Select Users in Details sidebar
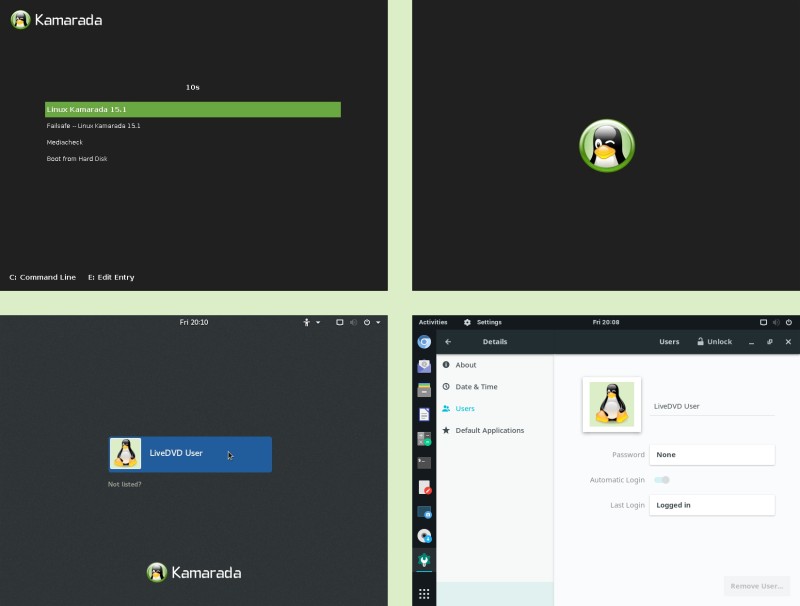 pos(494,409)
